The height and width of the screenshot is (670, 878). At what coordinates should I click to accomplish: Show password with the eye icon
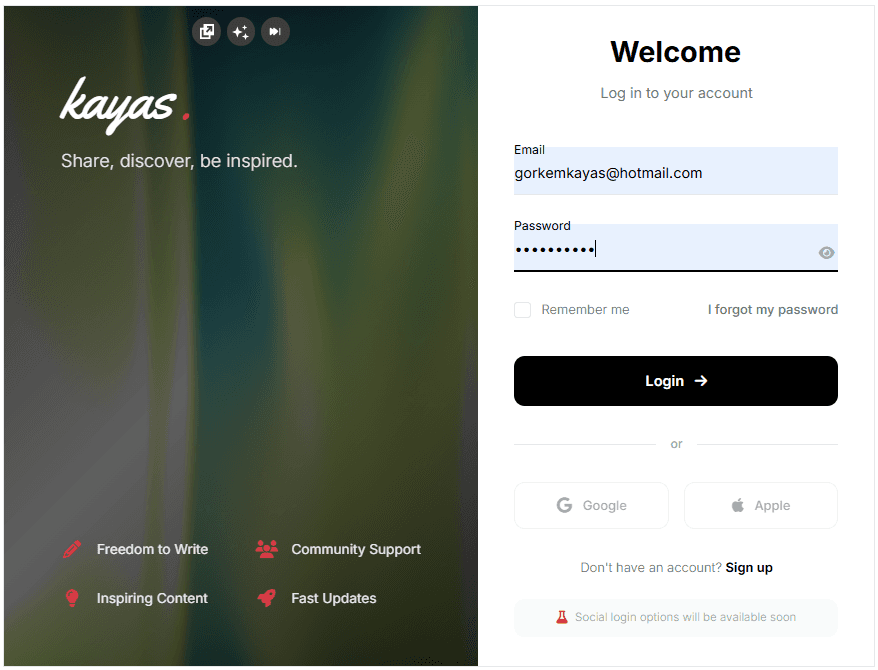pyautogui.click(x=826, y=253)
